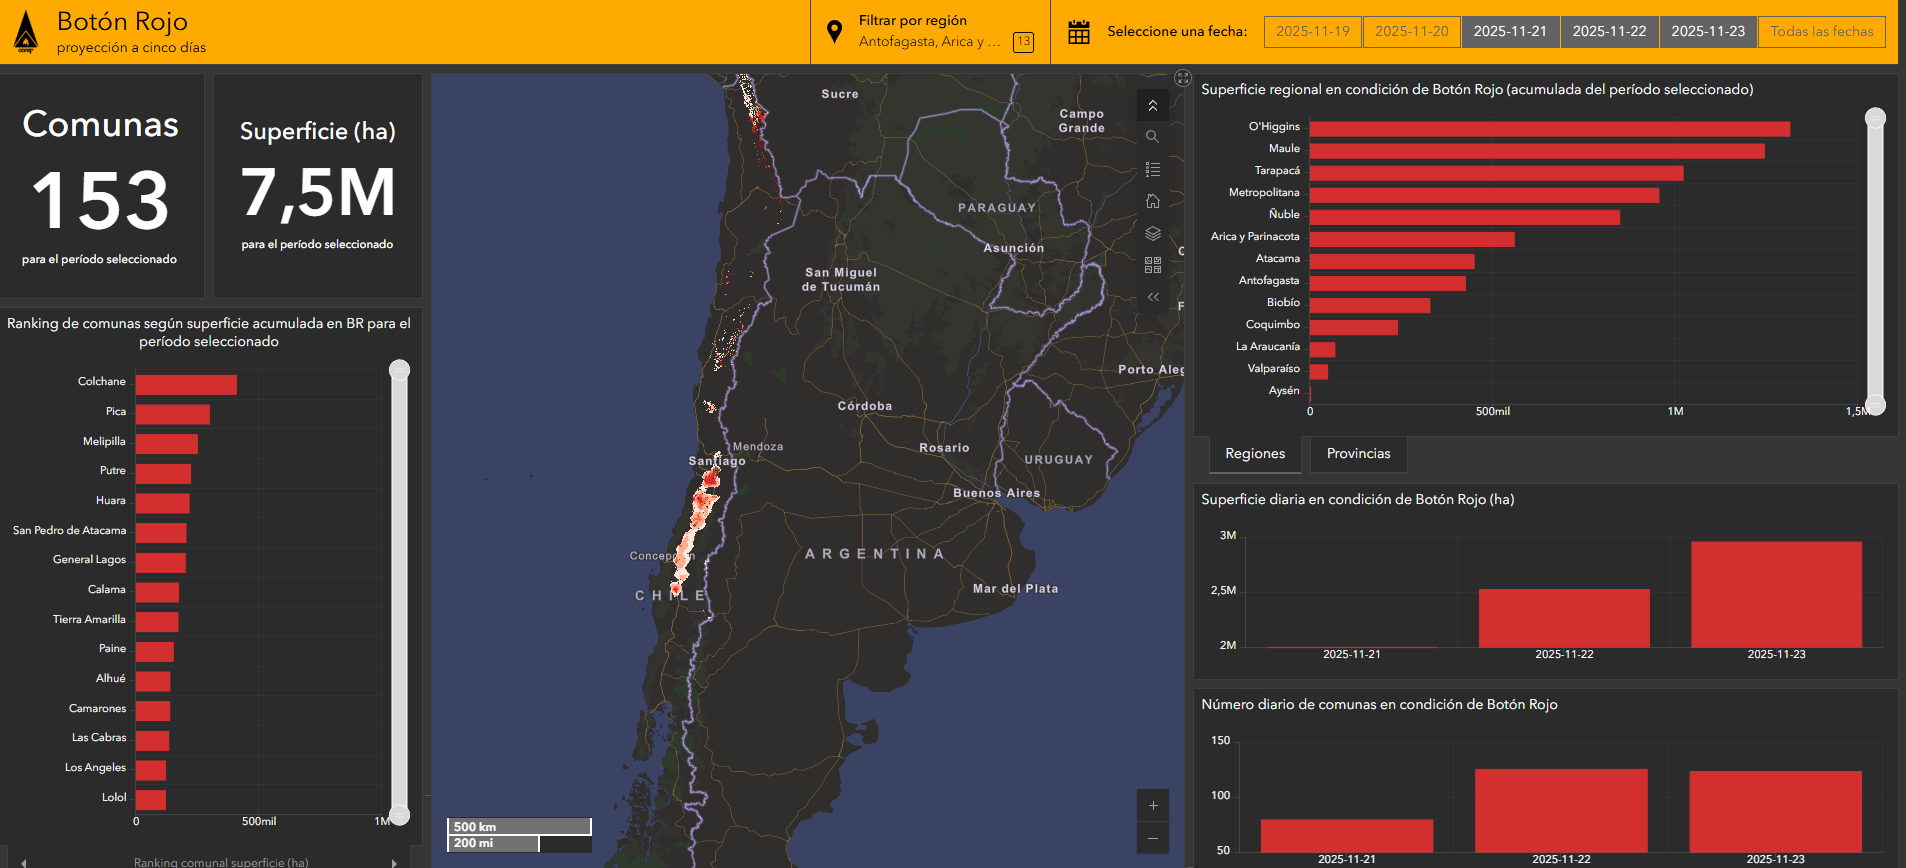Click the Huara label in ranking
Screen dimensions: 1906x868
pos(111,500)
